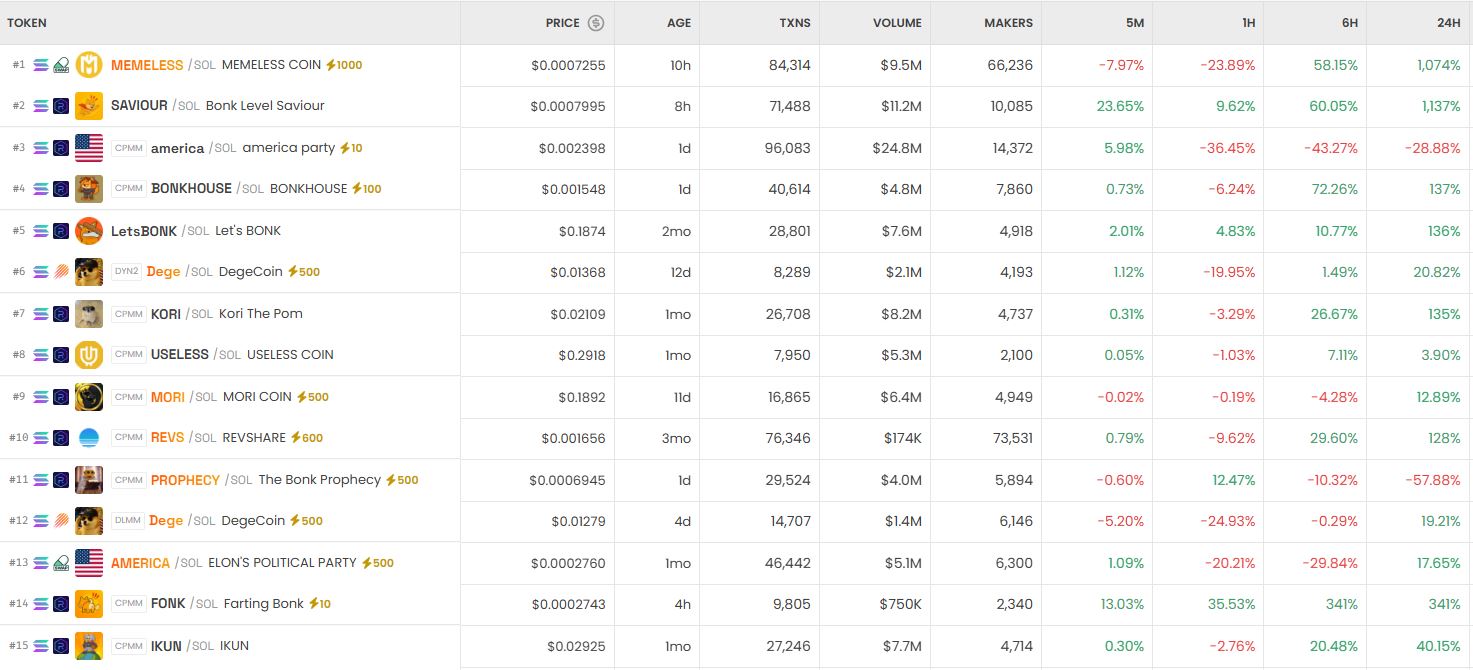The image size is (1473, 670).
Task: Click the $24.8M volume value
Action: click(x=897, y=148)
